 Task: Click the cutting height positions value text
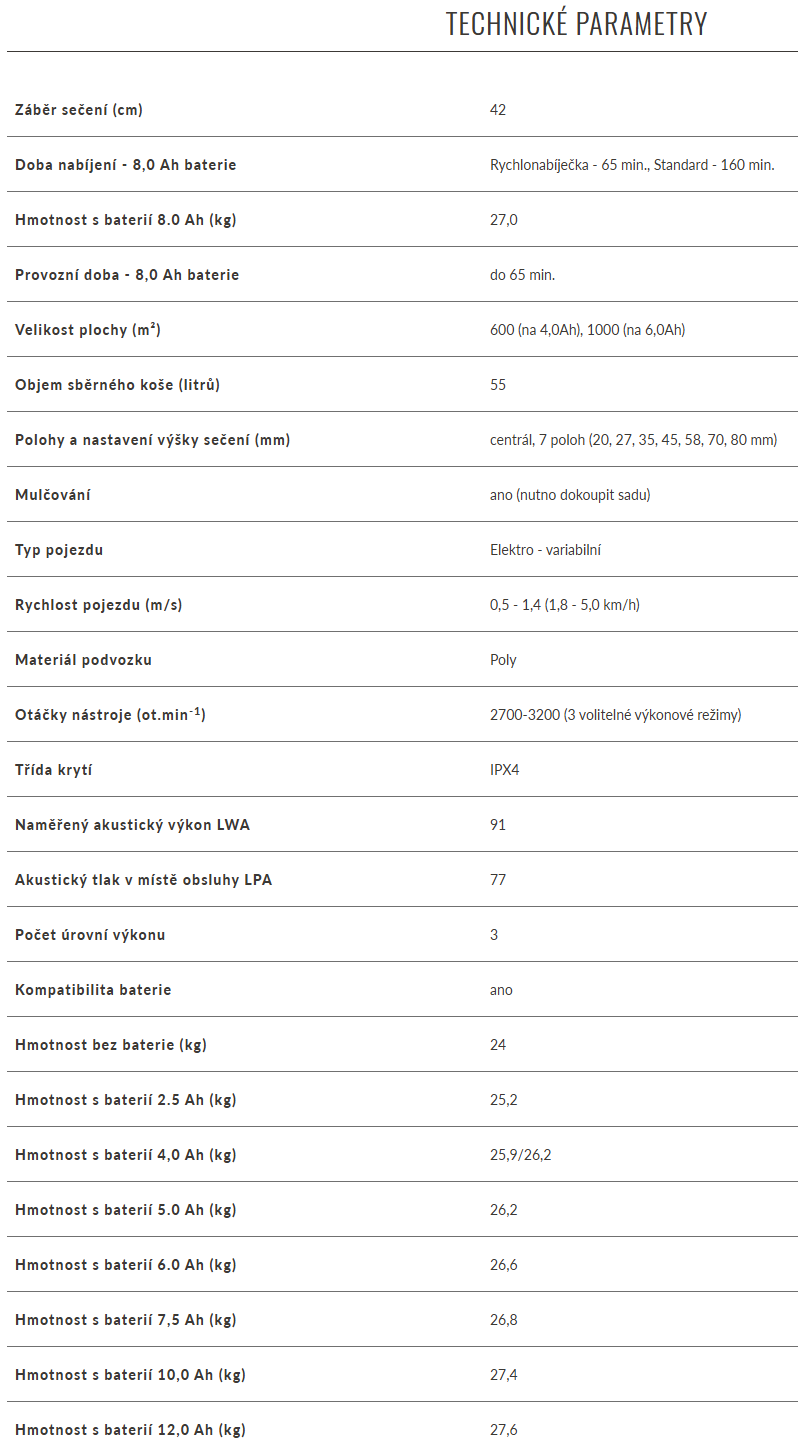tap(633, 440)
